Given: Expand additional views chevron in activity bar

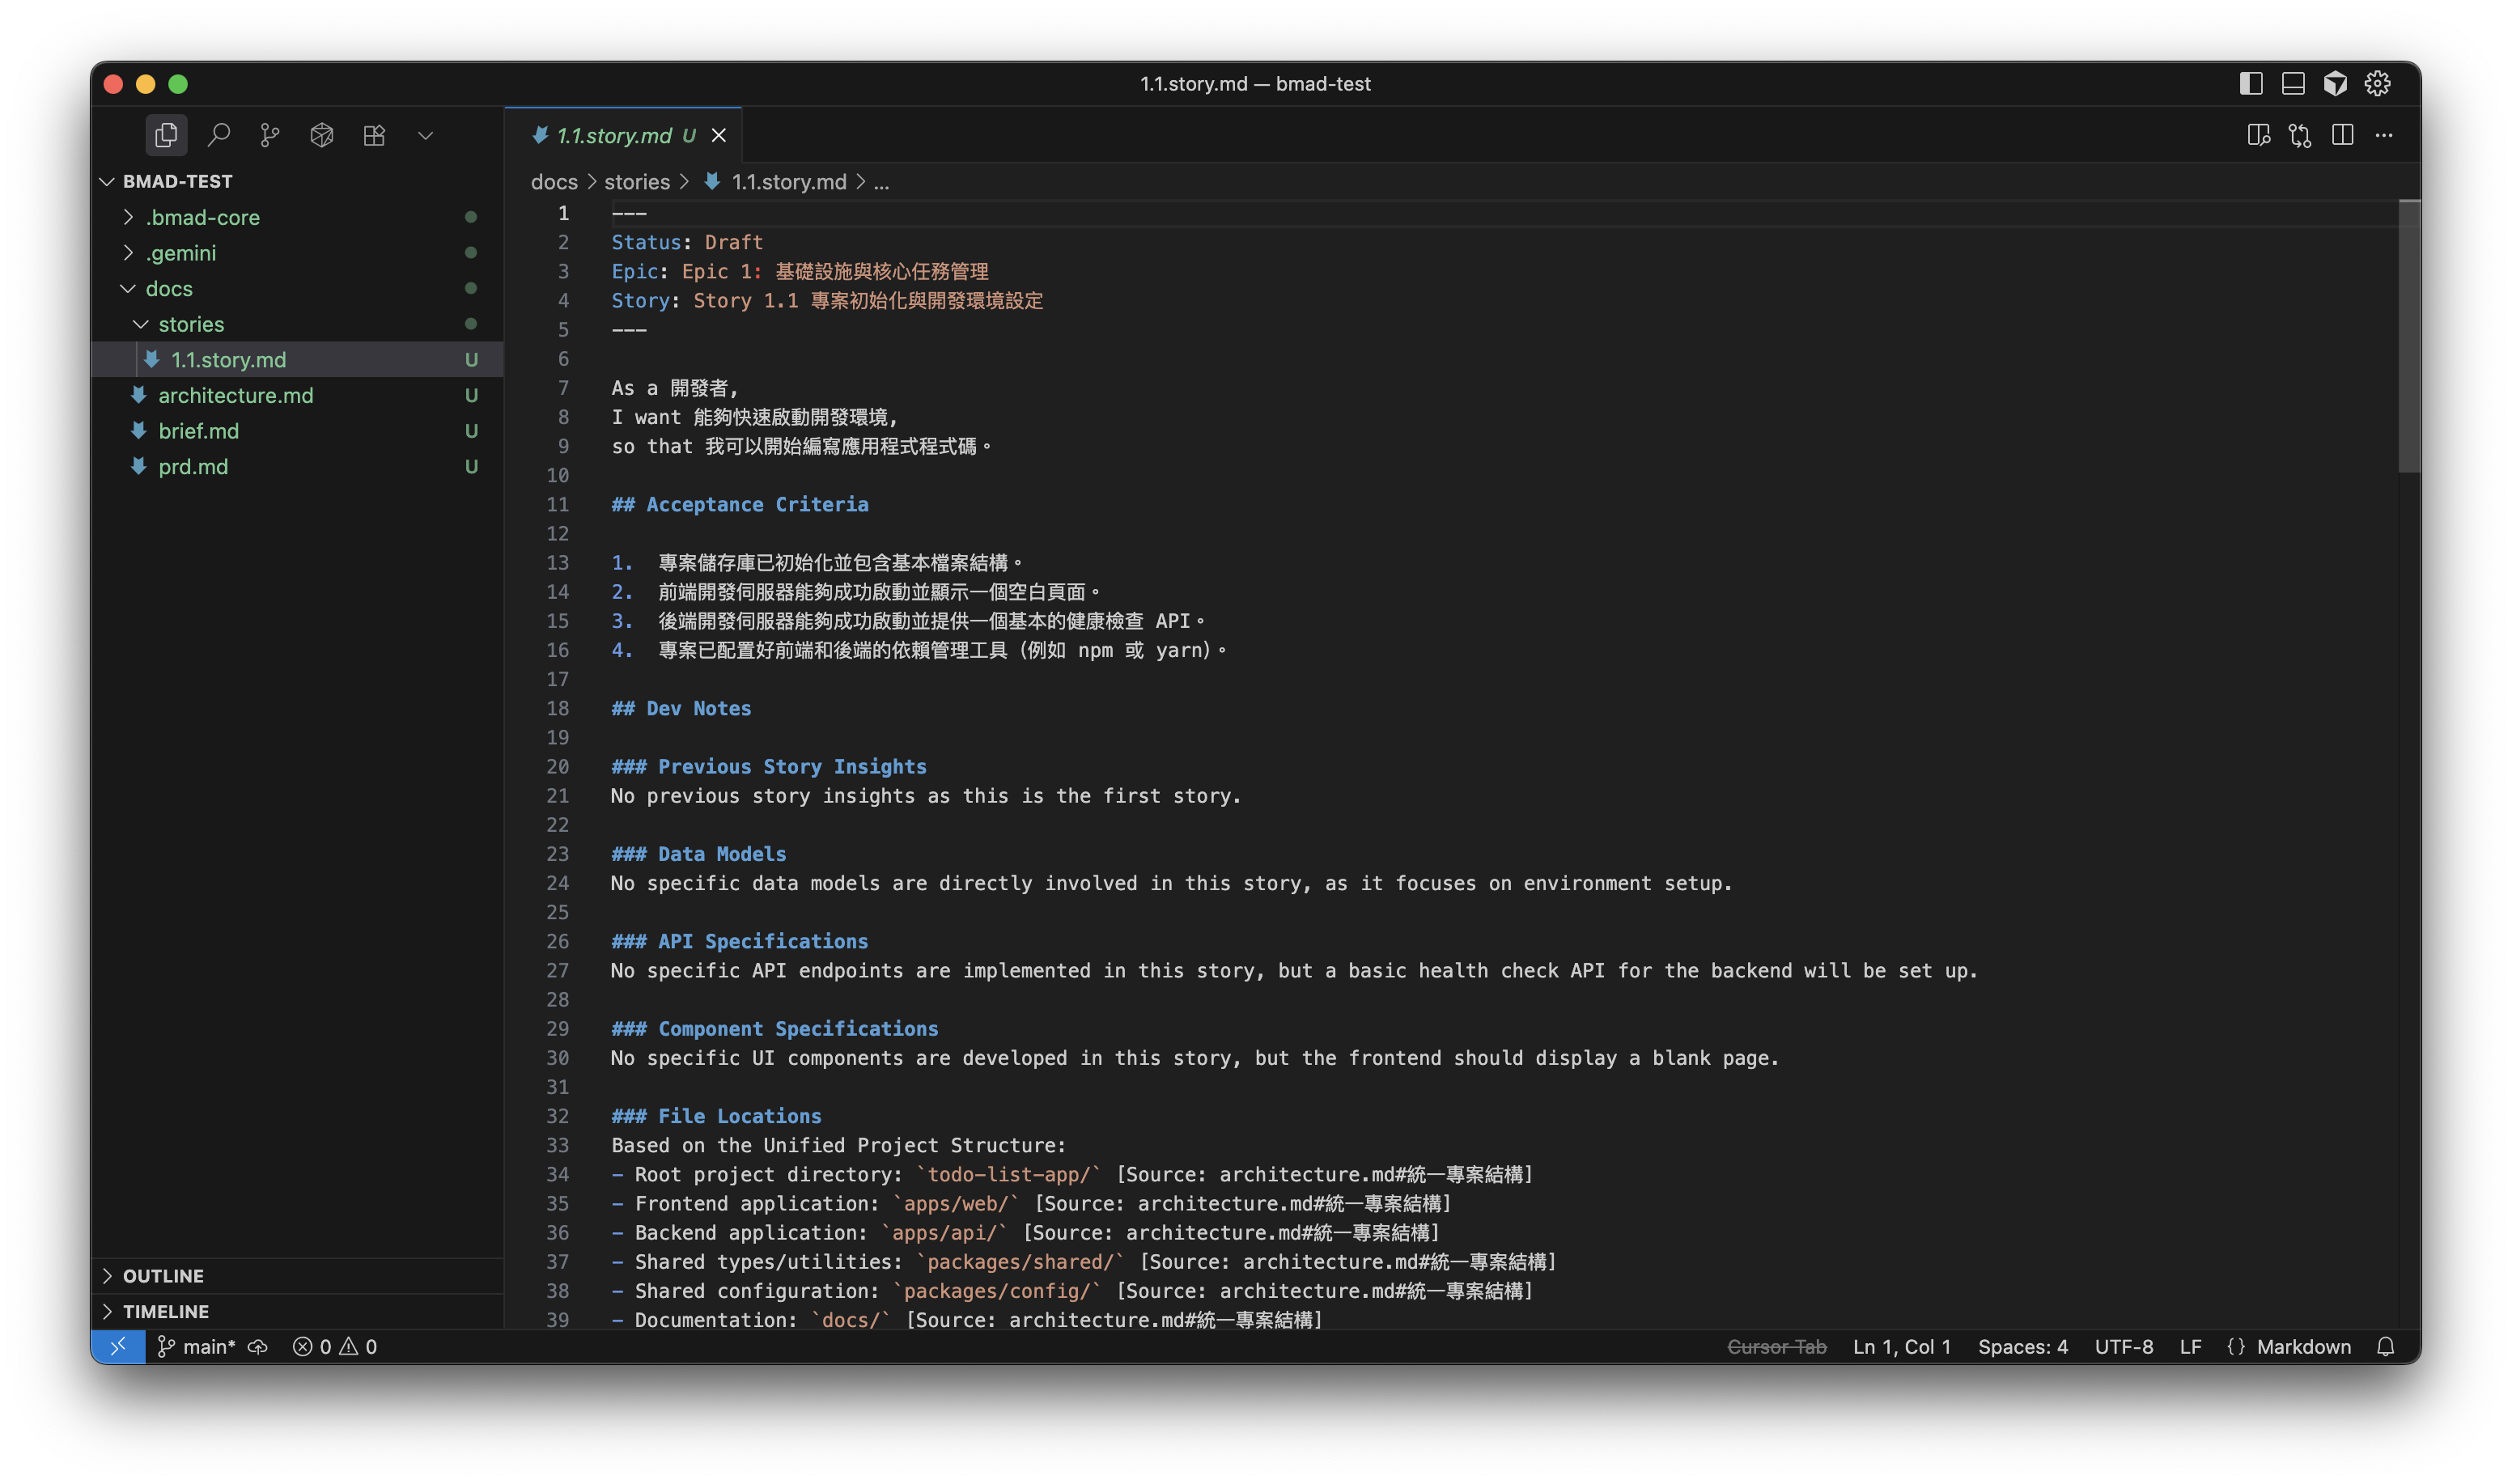Looking at the screenshot, I should tap(425, 135).
